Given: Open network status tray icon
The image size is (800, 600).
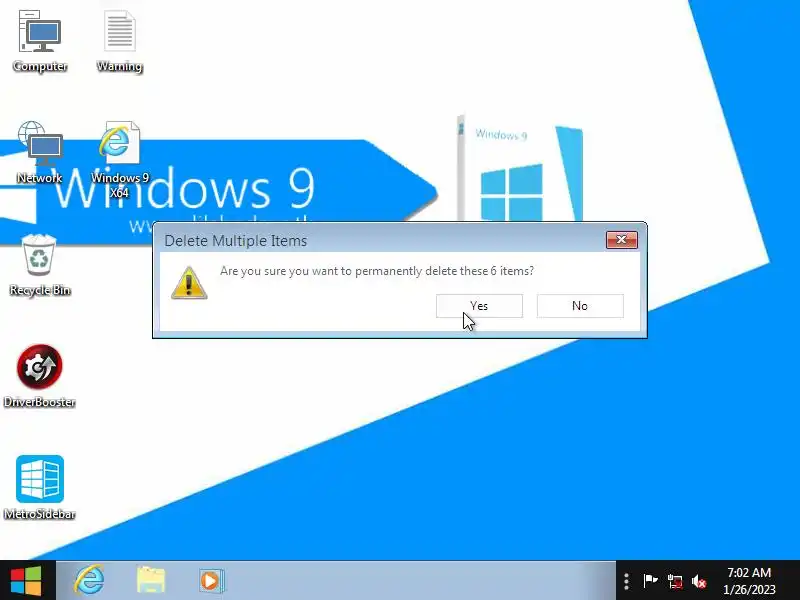Looking at the screenshot, I should click(x=675, y=581).
